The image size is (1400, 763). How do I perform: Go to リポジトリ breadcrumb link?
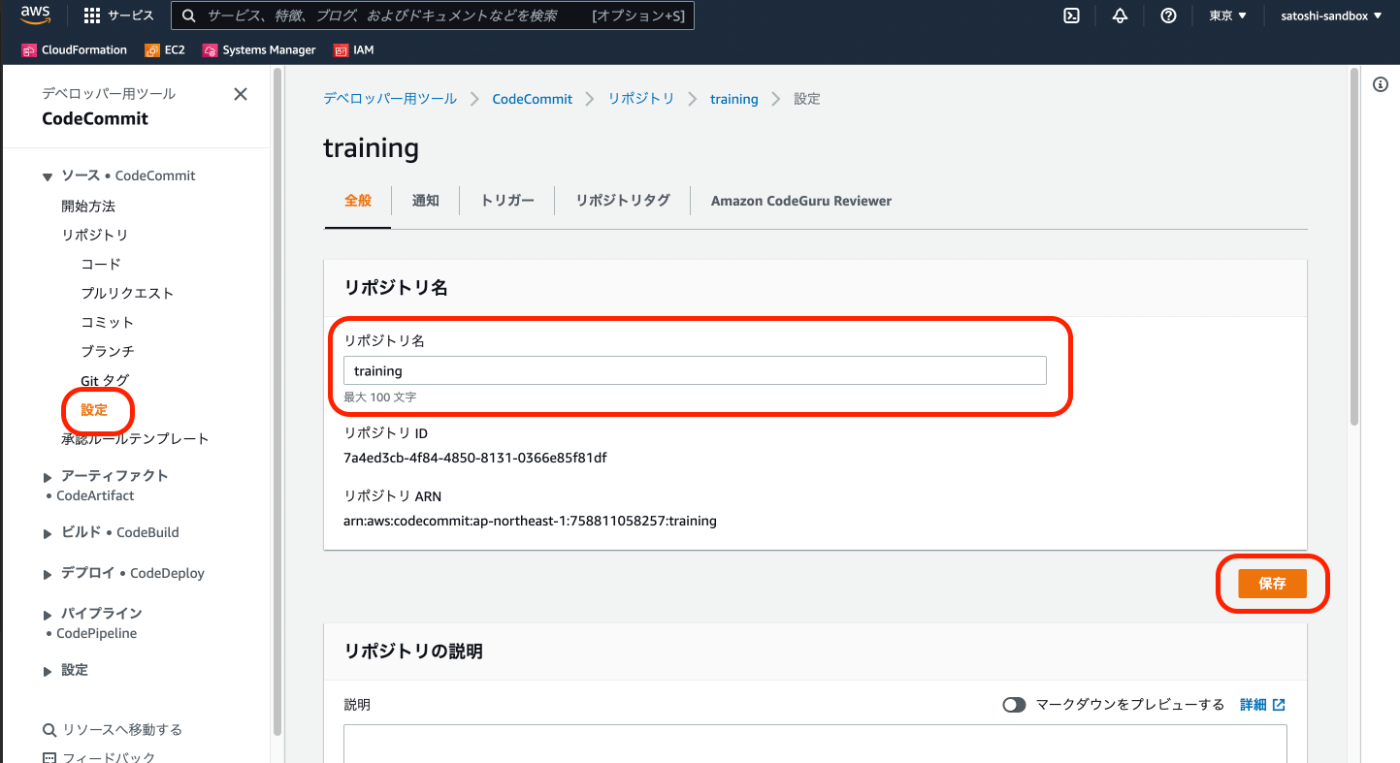pos(641,99)
